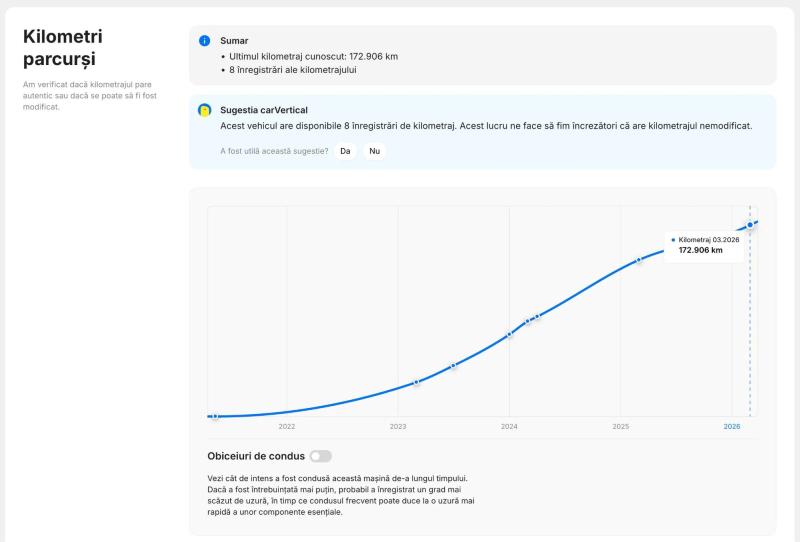Click the Sugestia carVertical heading
This screenshot has width=800, height=542.
(264, 110)
